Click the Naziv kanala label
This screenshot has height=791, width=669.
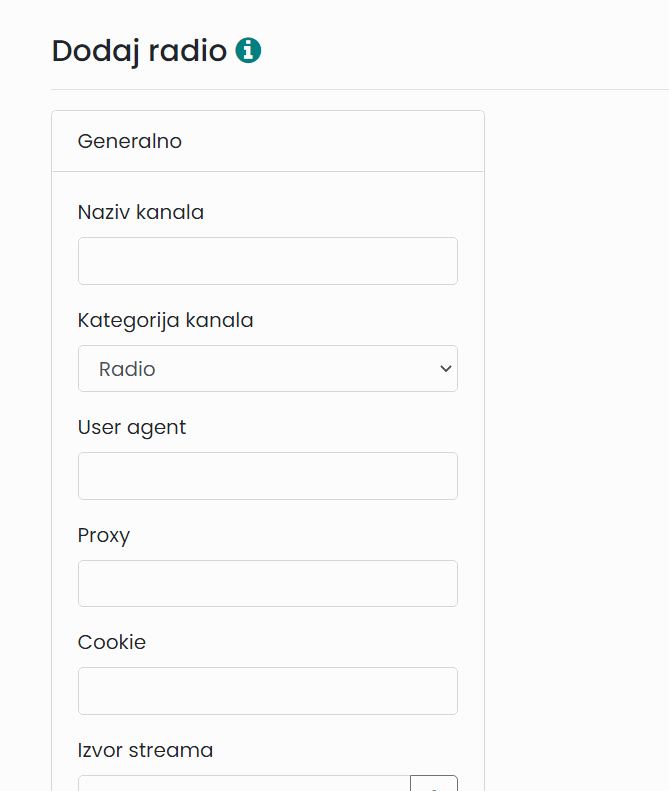coord(141,212)
